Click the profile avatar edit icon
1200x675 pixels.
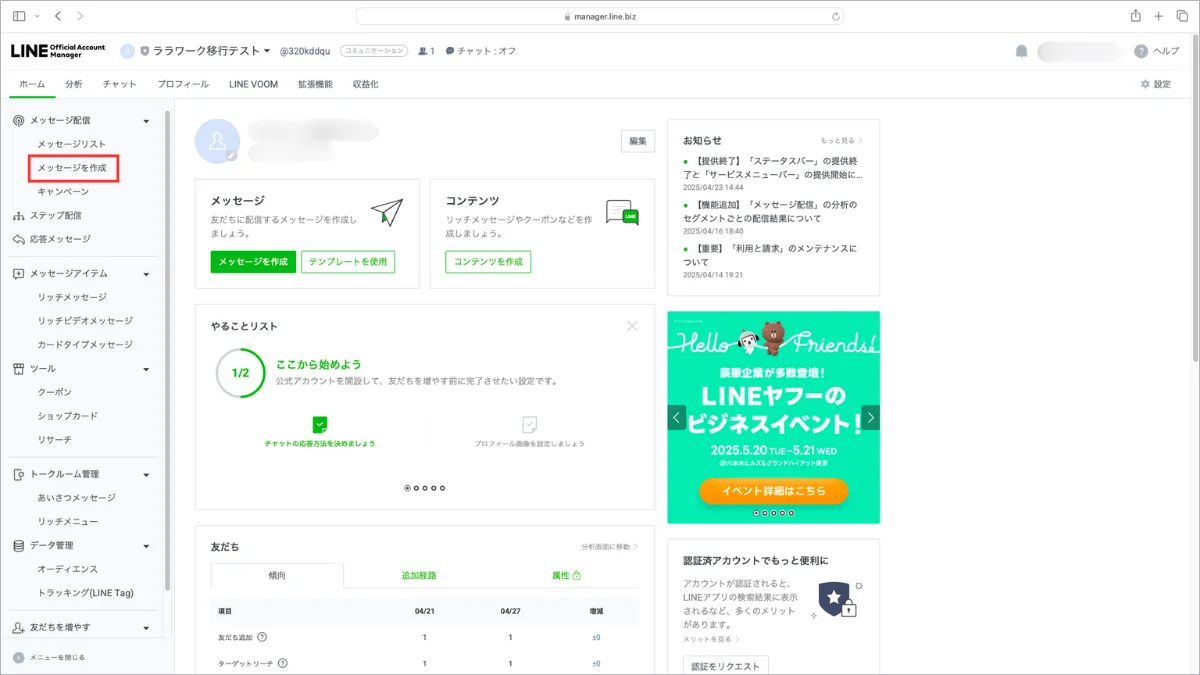pyautogui.click(x=232, y=155)
